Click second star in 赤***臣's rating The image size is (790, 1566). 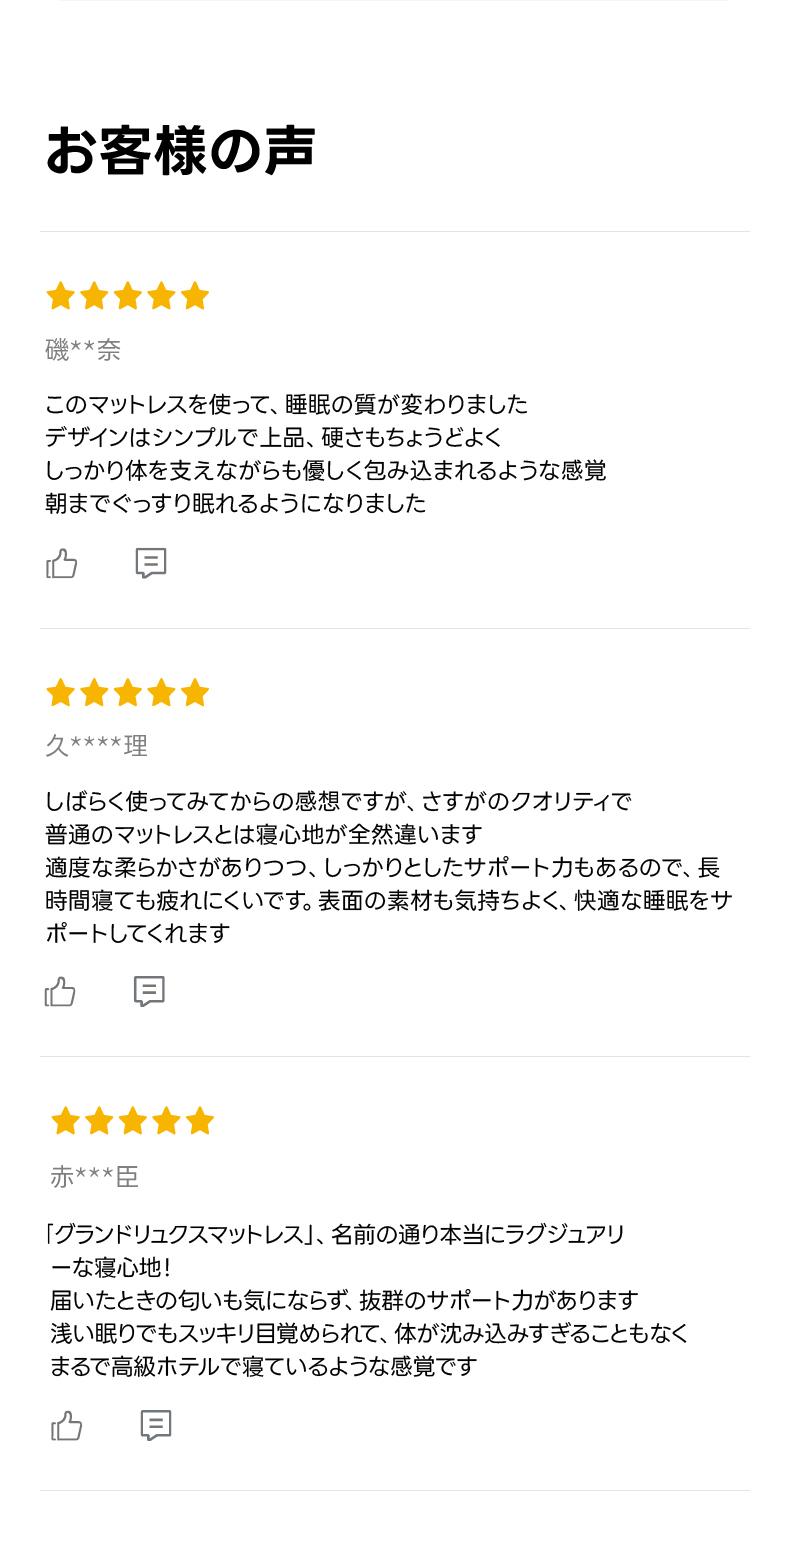[99, 1121]
